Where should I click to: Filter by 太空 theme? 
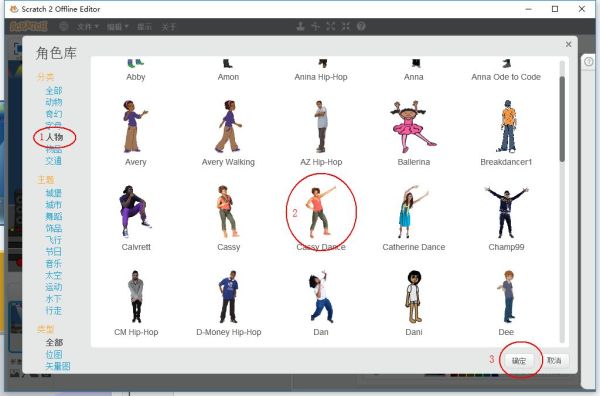click(54, 275)
